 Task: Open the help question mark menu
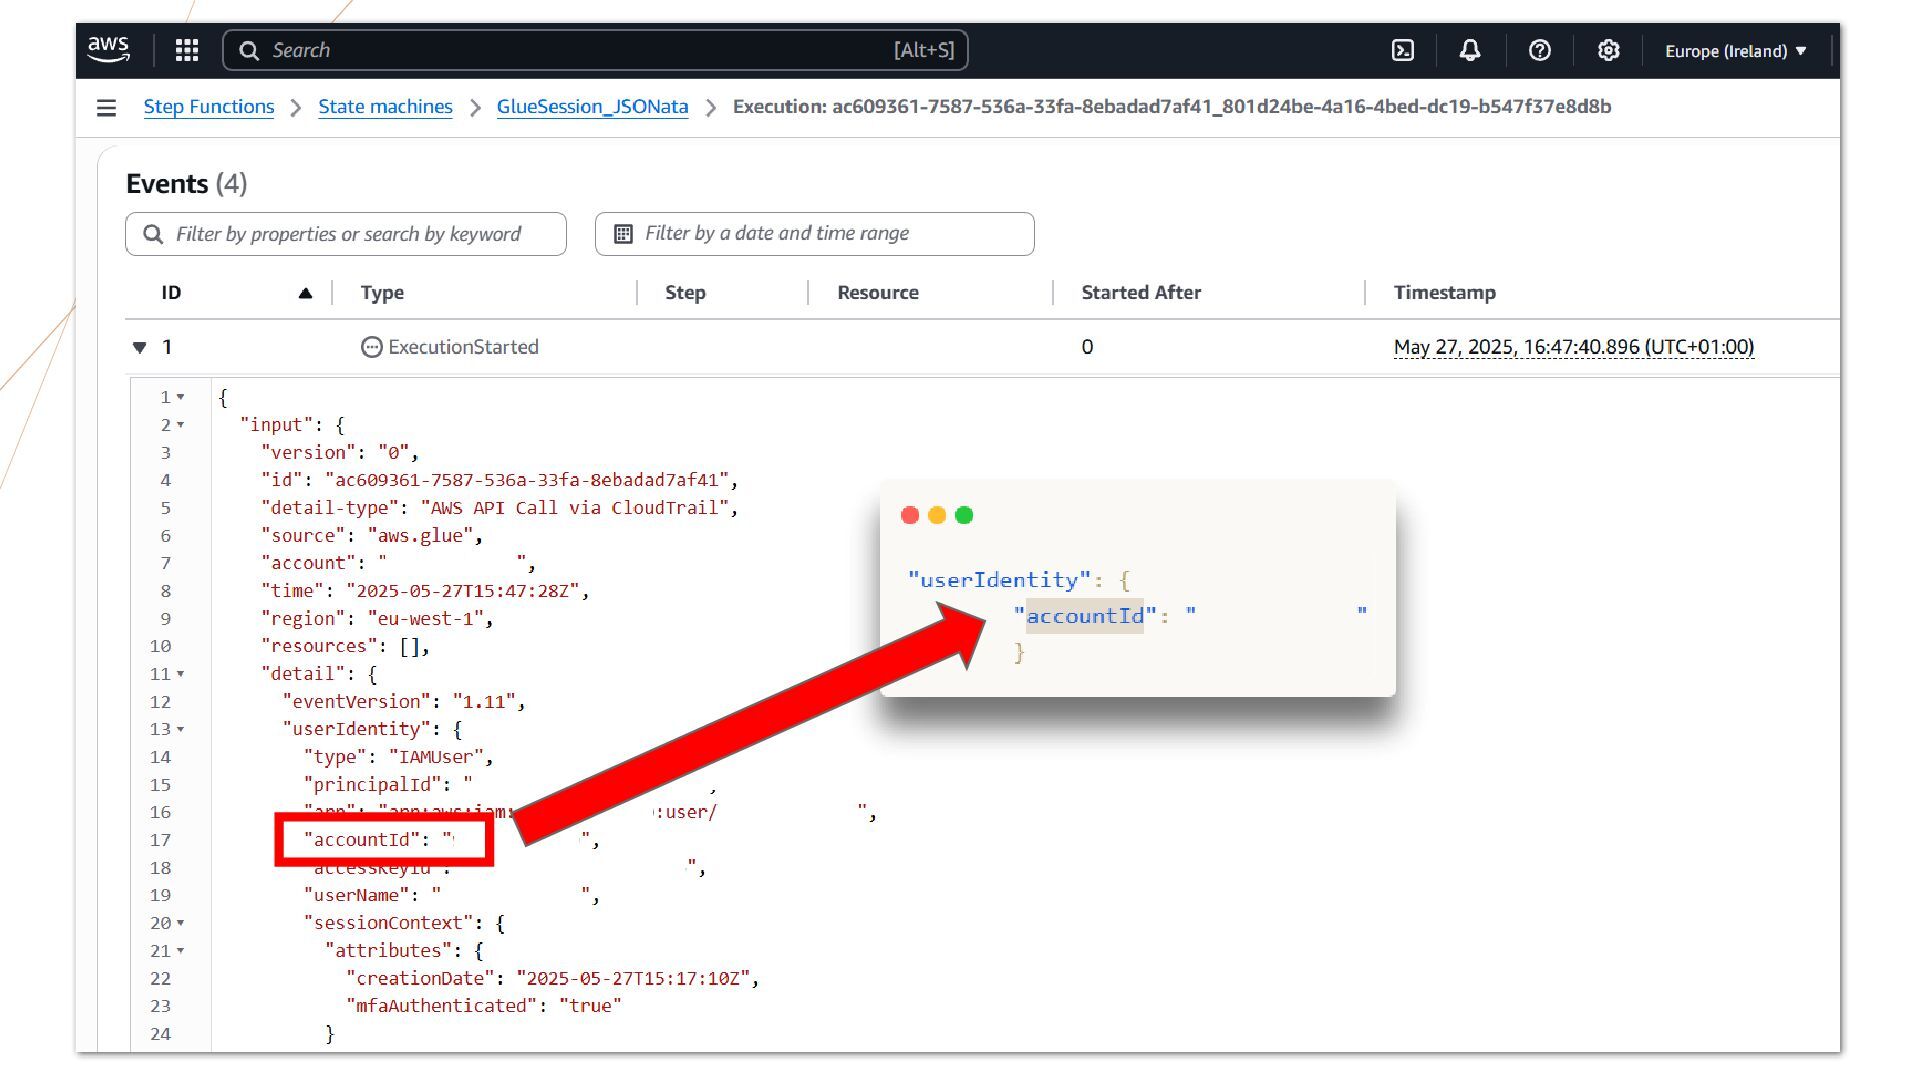pyautogui.click(x=1540, y=50)
